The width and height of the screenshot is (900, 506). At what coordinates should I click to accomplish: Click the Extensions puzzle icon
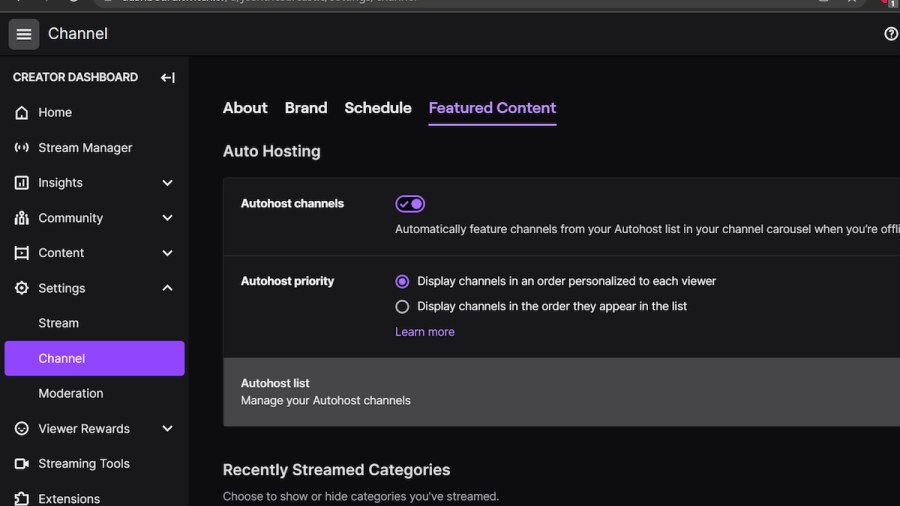(x=21, y=499)
